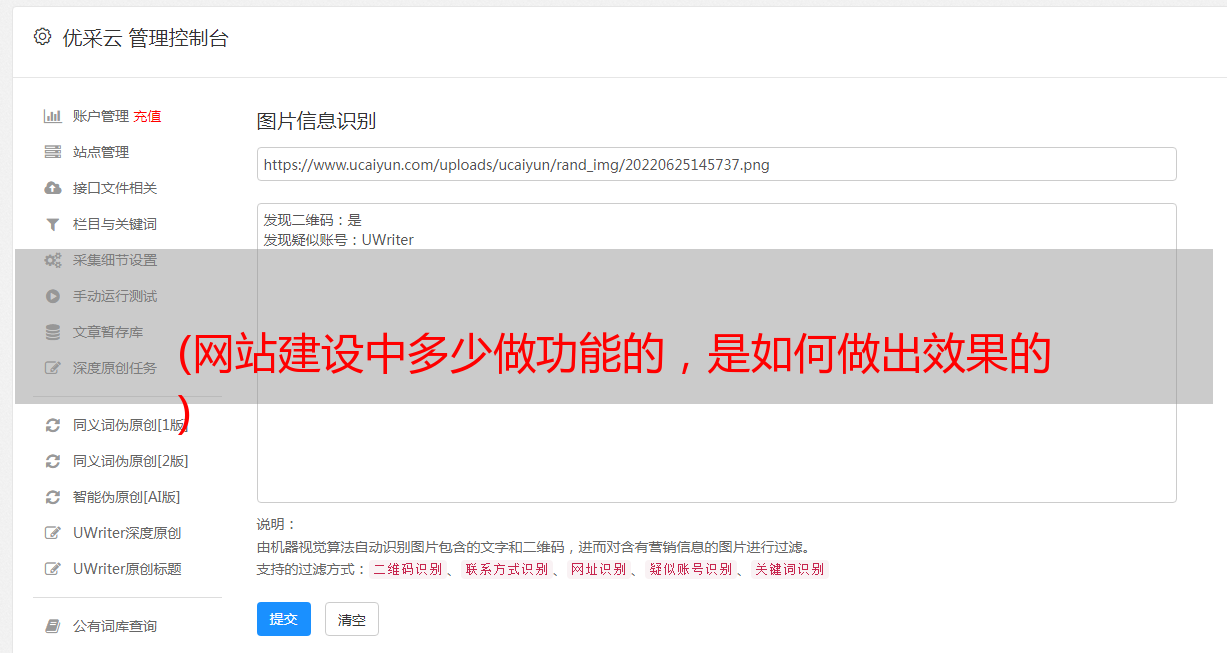The width and height of the screenshot is (1227, 653).
Task: Click the edit icon next to UWriter原创标题
Action: 53,569
